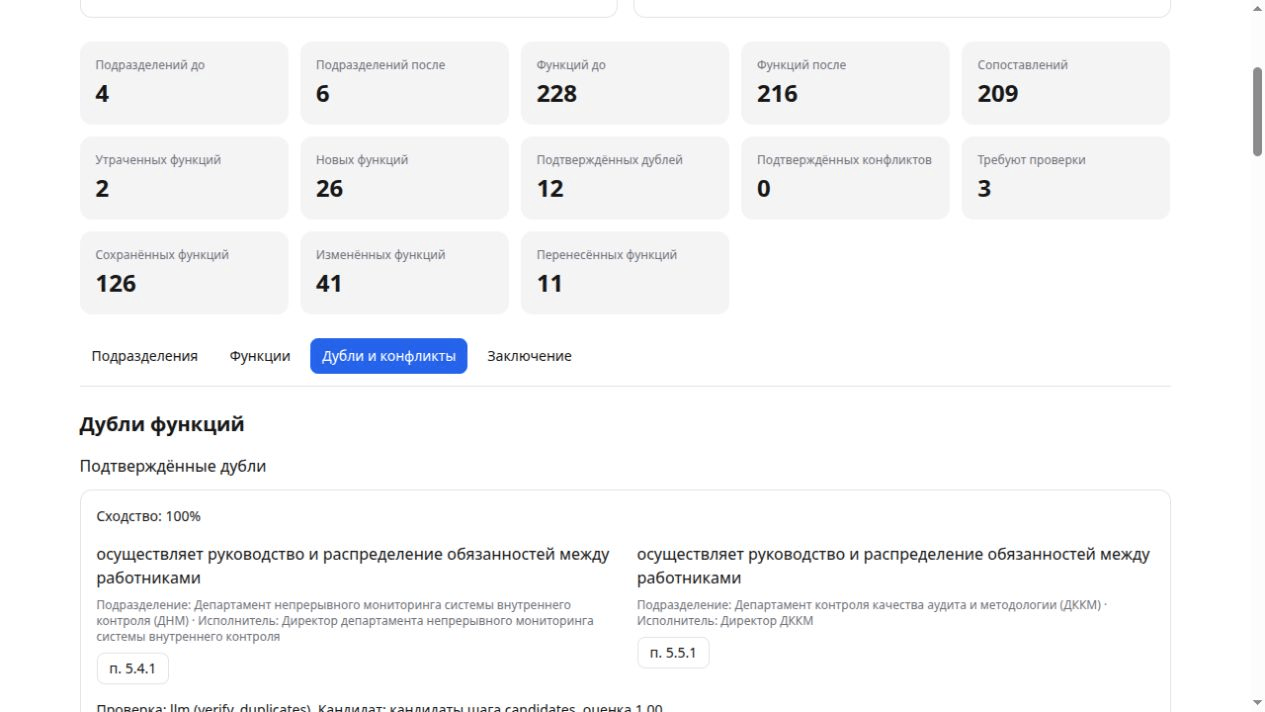Screen dimensions: 1265x712
Task: Click the Перенесённых функций 11 card
Action: (x=625, y=273)
